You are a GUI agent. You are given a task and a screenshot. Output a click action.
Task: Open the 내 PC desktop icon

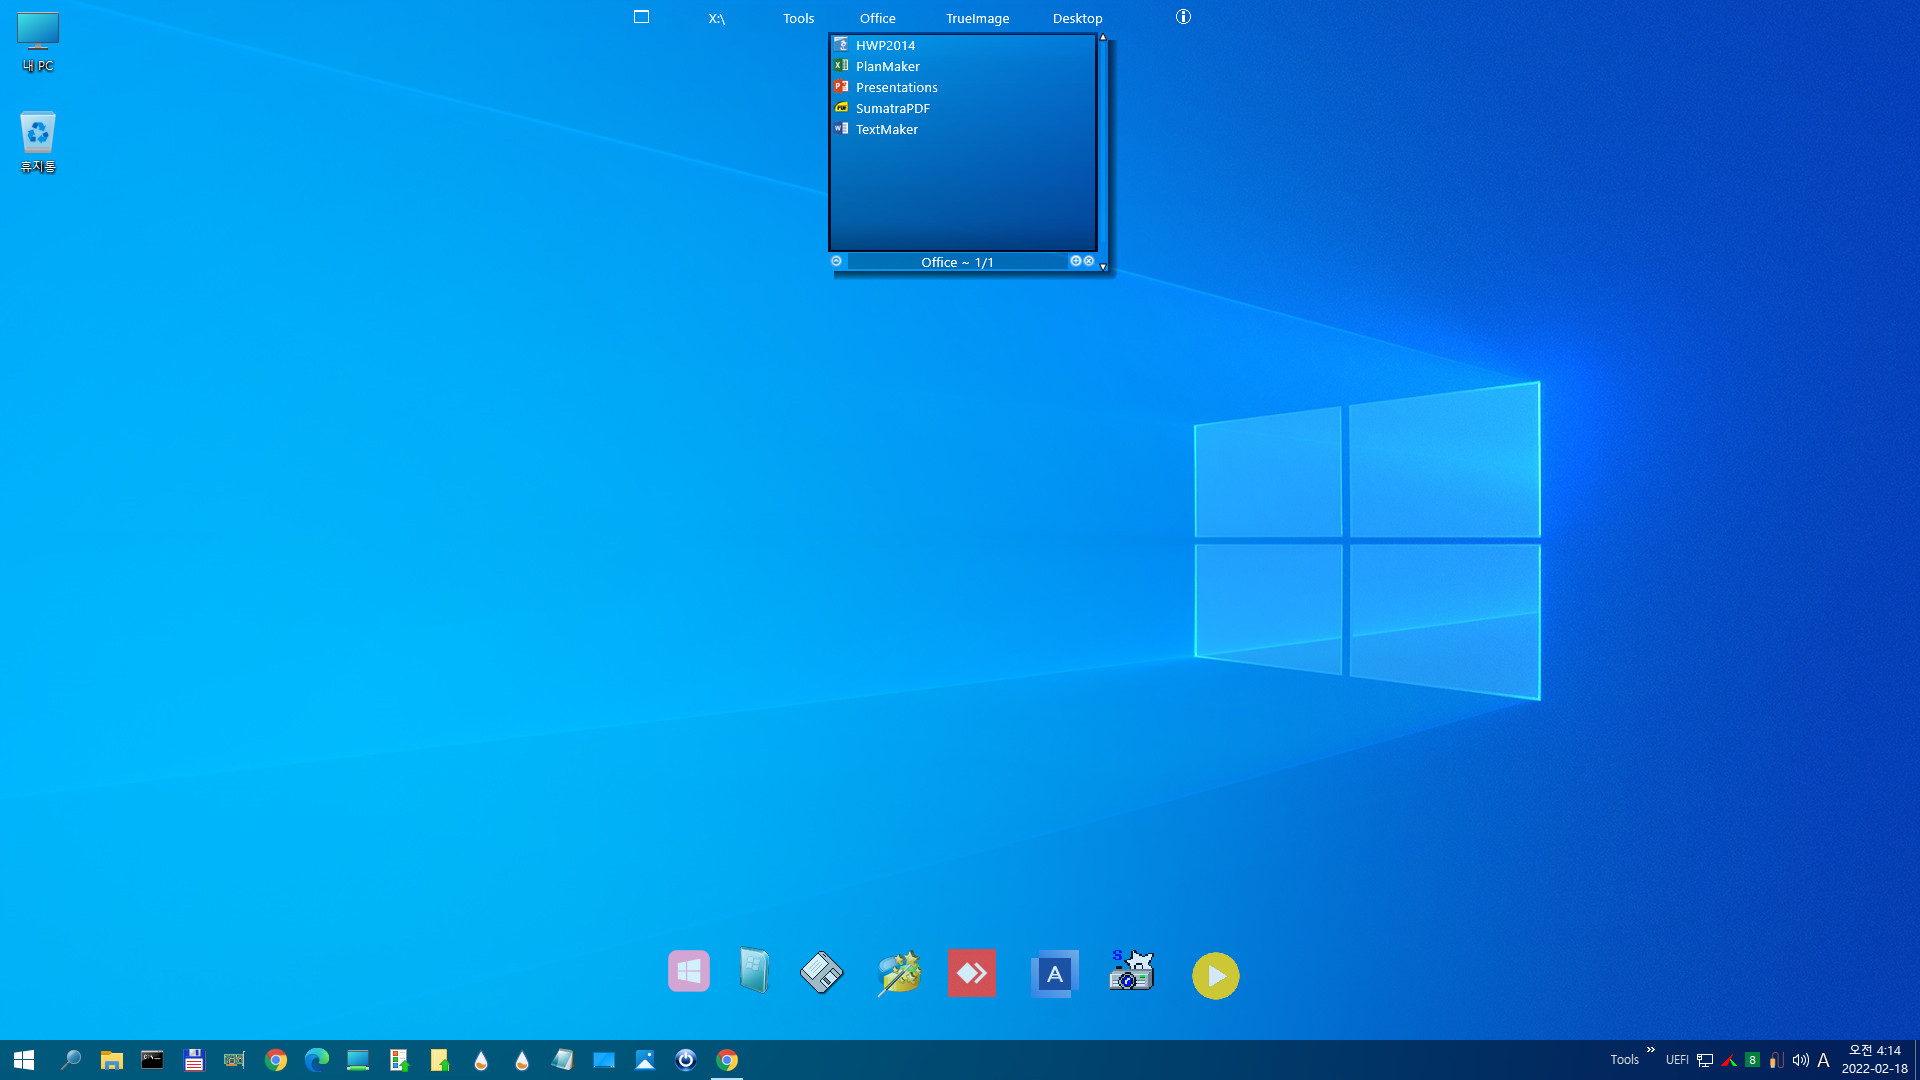pyautogui.click(x=38, y=42)
